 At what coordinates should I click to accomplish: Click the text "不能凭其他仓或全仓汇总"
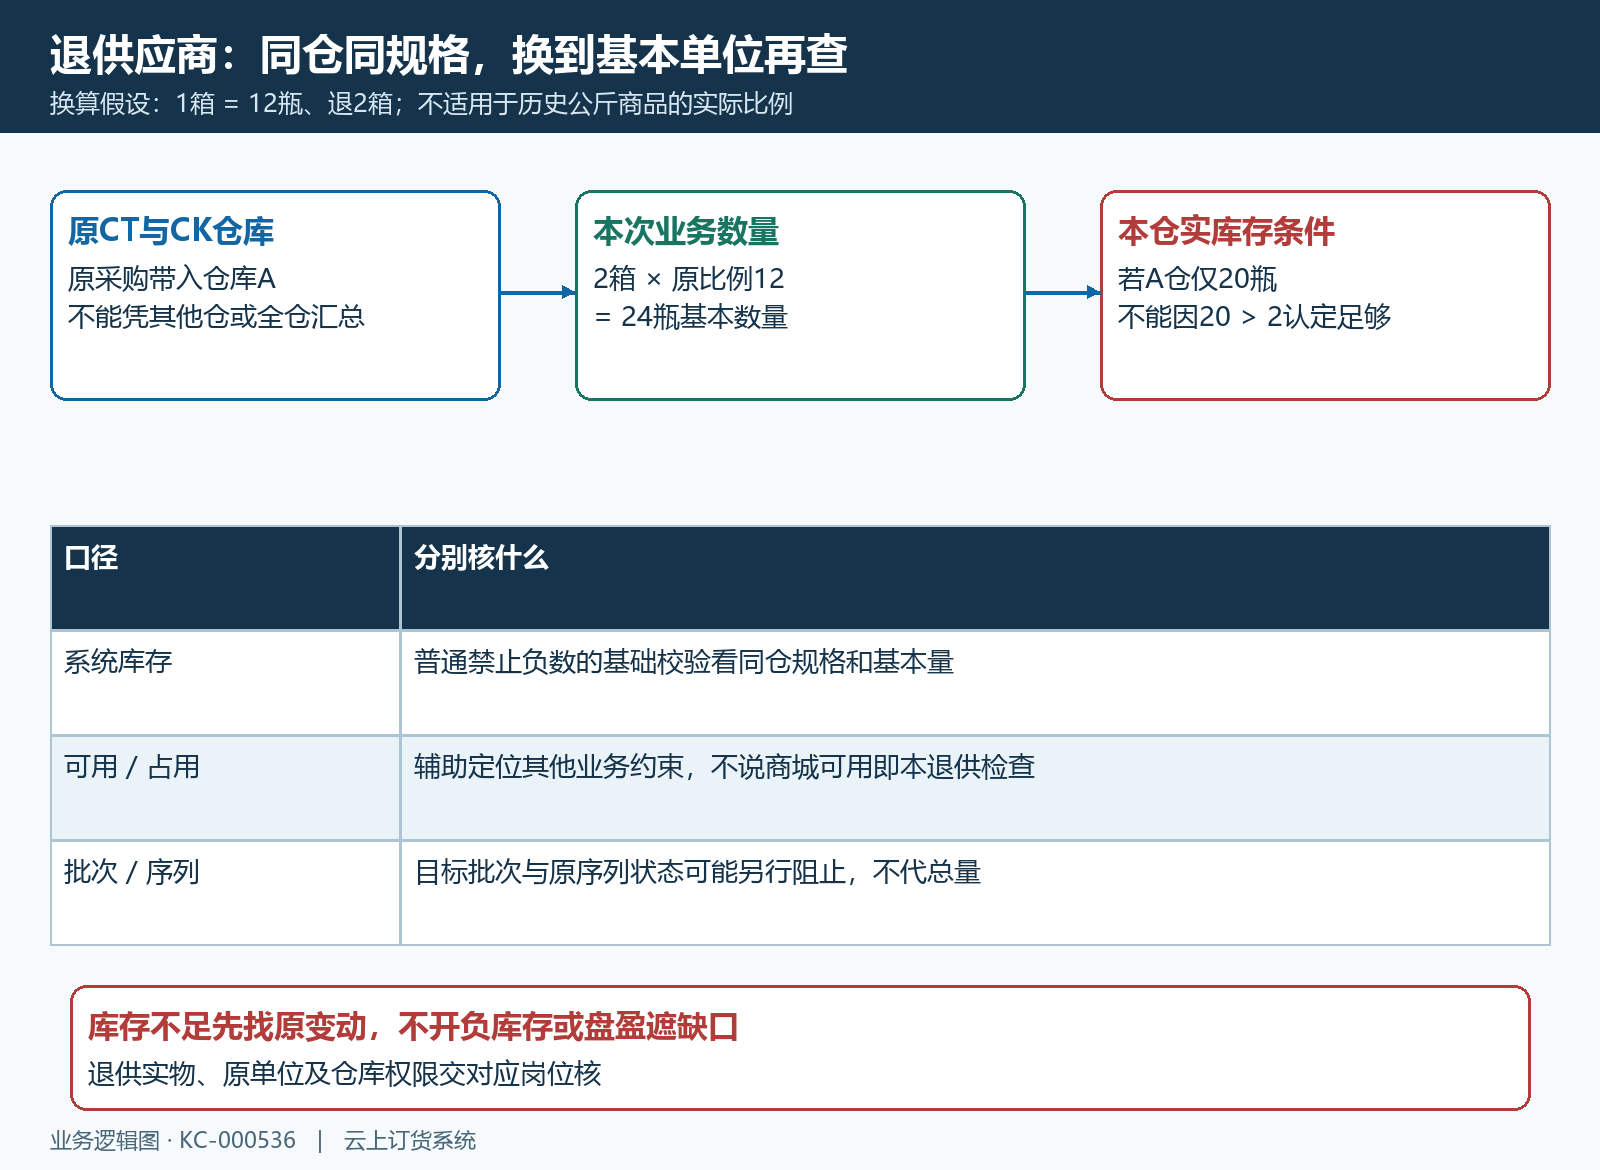(x=216, y=317)
